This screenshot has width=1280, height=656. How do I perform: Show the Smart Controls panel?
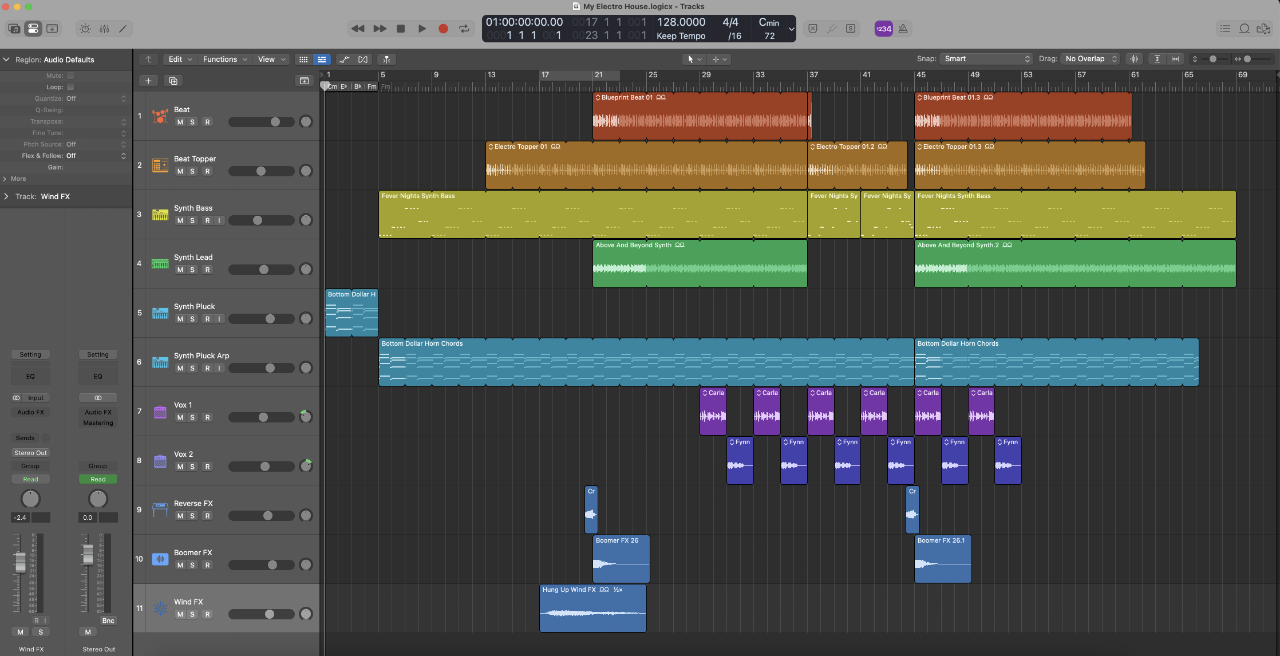click(83, 29)
